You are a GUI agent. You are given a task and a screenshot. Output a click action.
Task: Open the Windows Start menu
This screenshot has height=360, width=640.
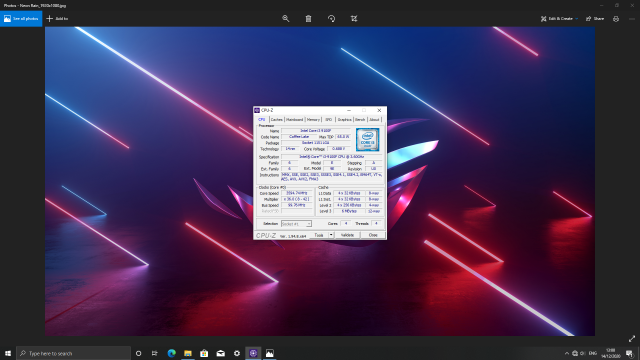coord(8,353)
